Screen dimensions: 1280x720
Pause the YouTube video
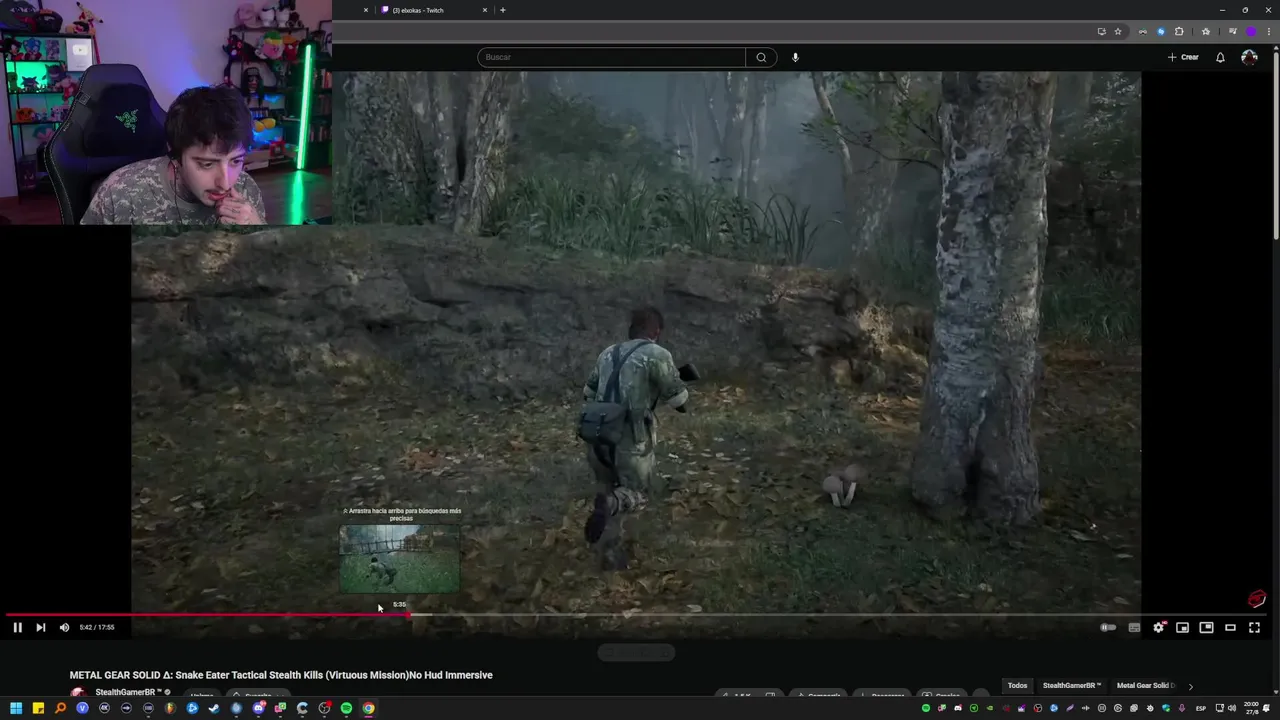pos(17,627)
